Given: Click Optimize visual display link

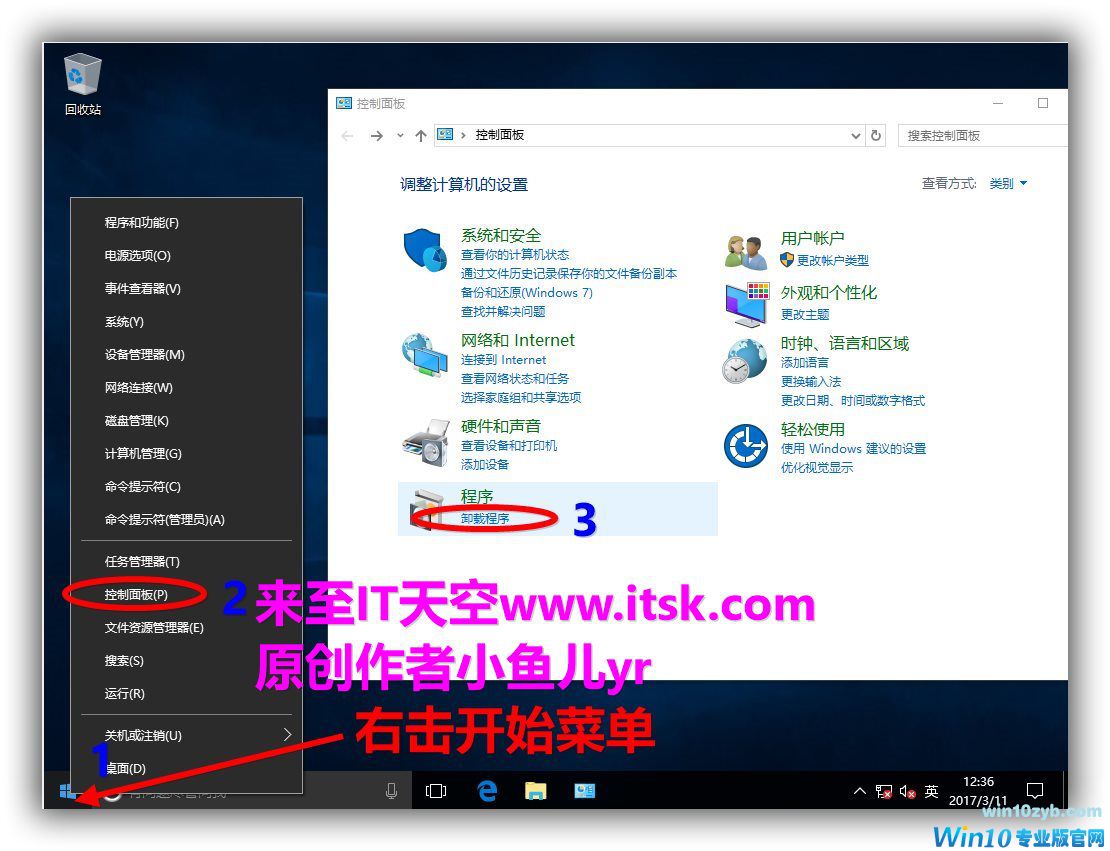Looking at the screenshot, I should point(817,468).
